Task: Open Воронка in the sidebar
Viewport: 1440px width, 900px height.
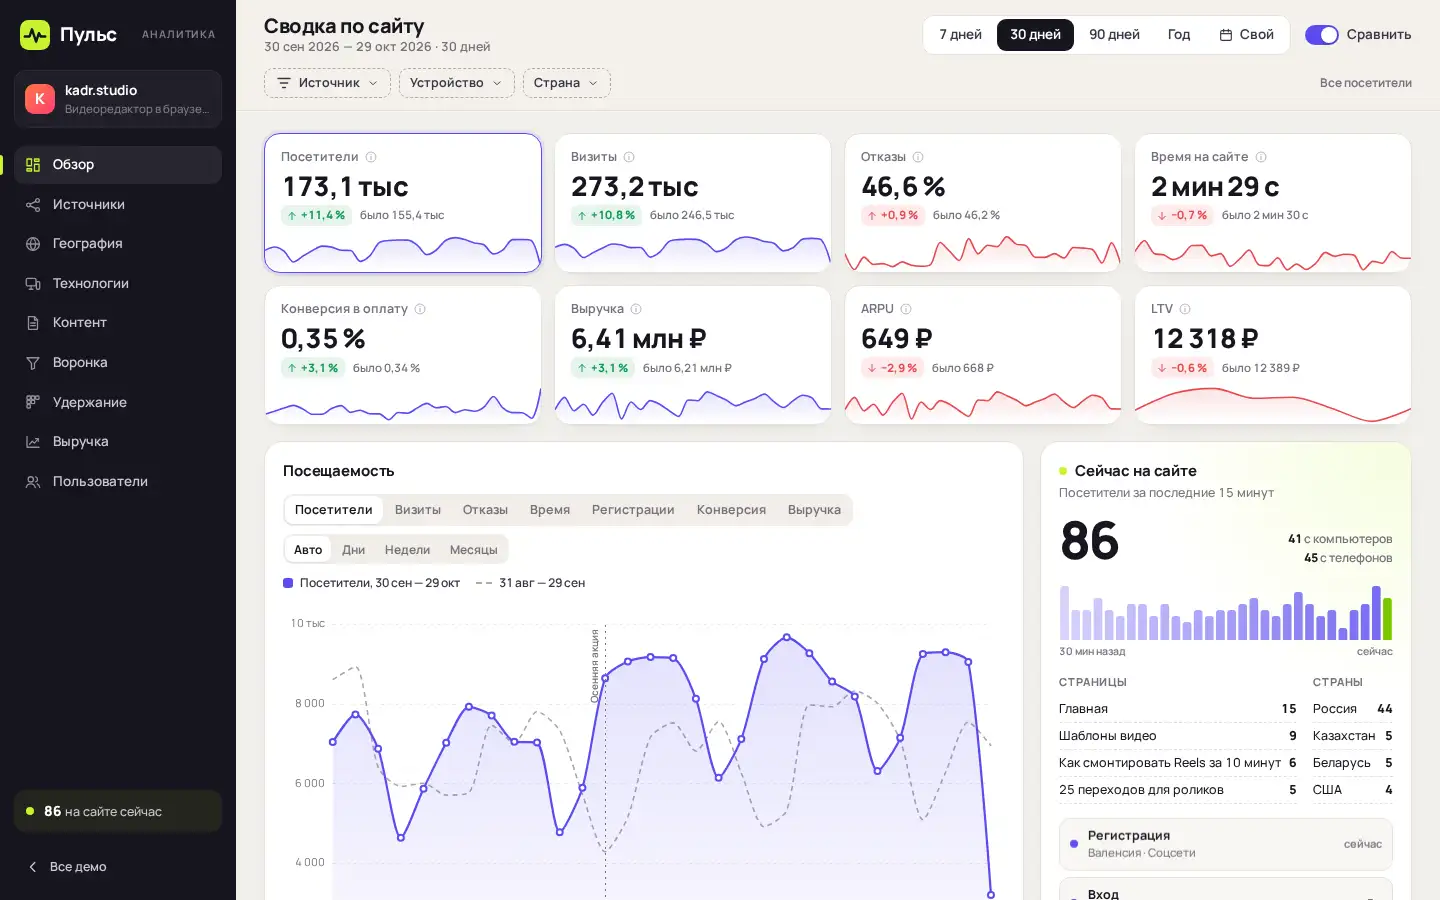Action: [118, 362]
